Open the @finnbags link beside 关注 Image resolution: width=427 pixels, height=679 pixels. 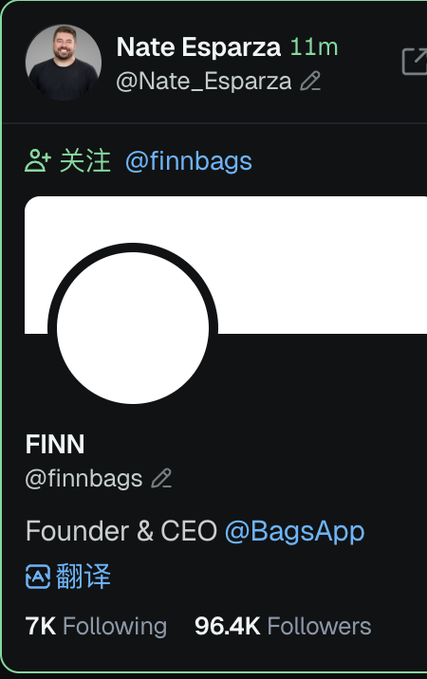click(188, 162)
